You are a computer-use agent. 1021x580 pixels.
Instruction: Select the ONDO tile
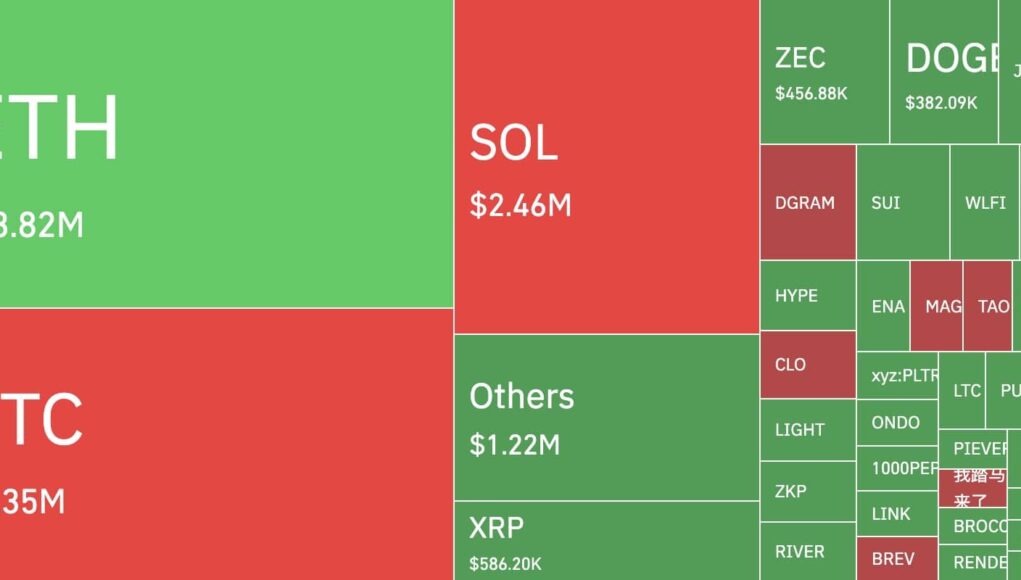pos(896,423)
